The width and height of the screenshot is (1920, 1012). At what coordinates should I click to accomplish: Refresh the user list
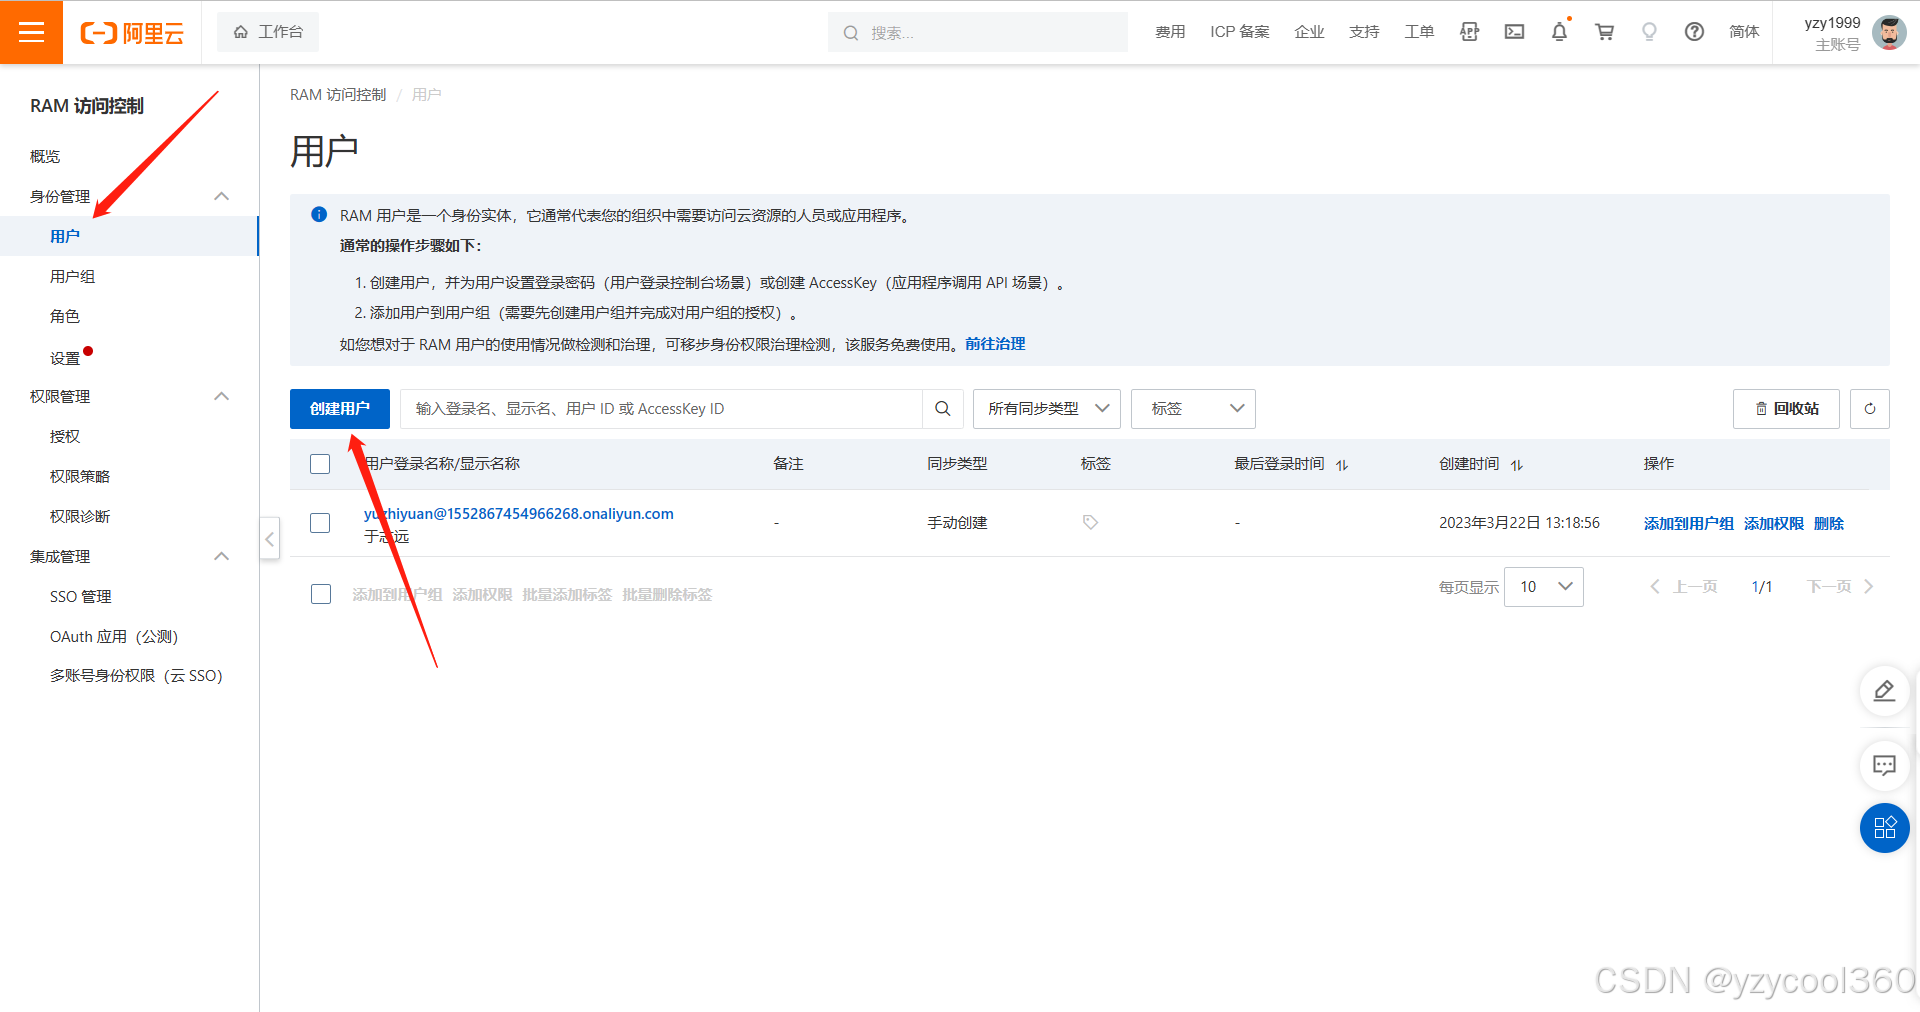[x=1869, y=408]
